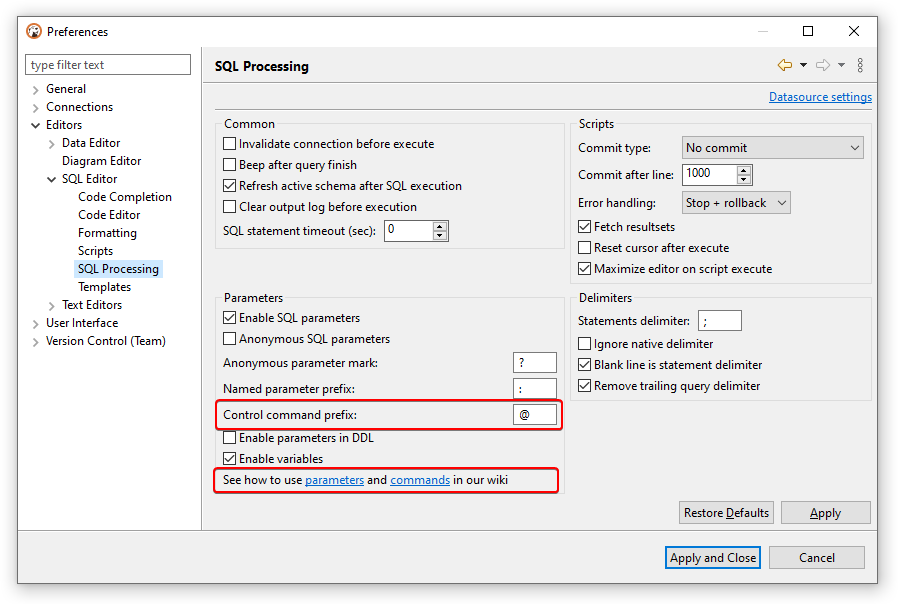898x604 pixels.
Task: Open the three-dots view menu icon
Action: click(860, 64)
